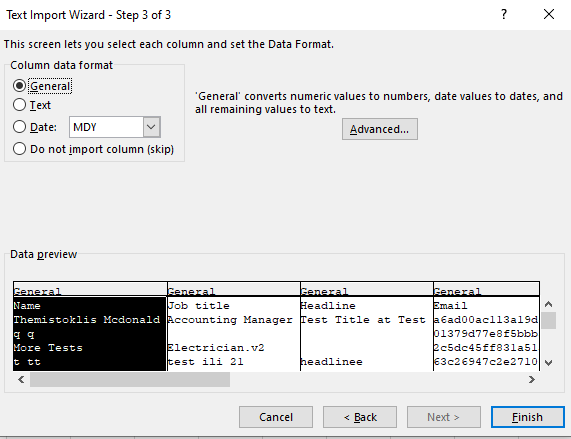Click preview scroll down arrow

548,363
